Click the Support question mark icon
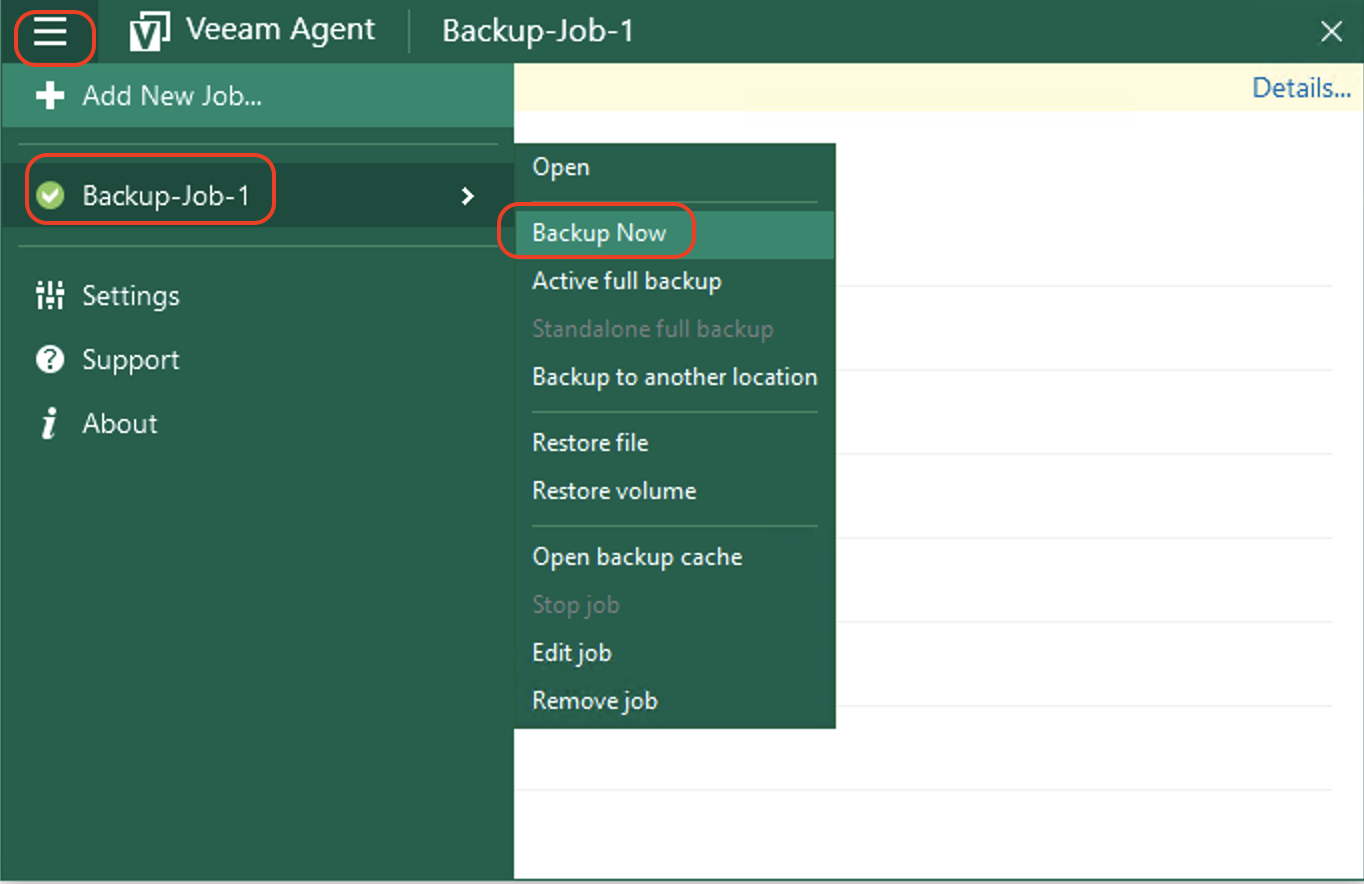The width and height of the screenshot is (1364, 884). click(50, 359)
